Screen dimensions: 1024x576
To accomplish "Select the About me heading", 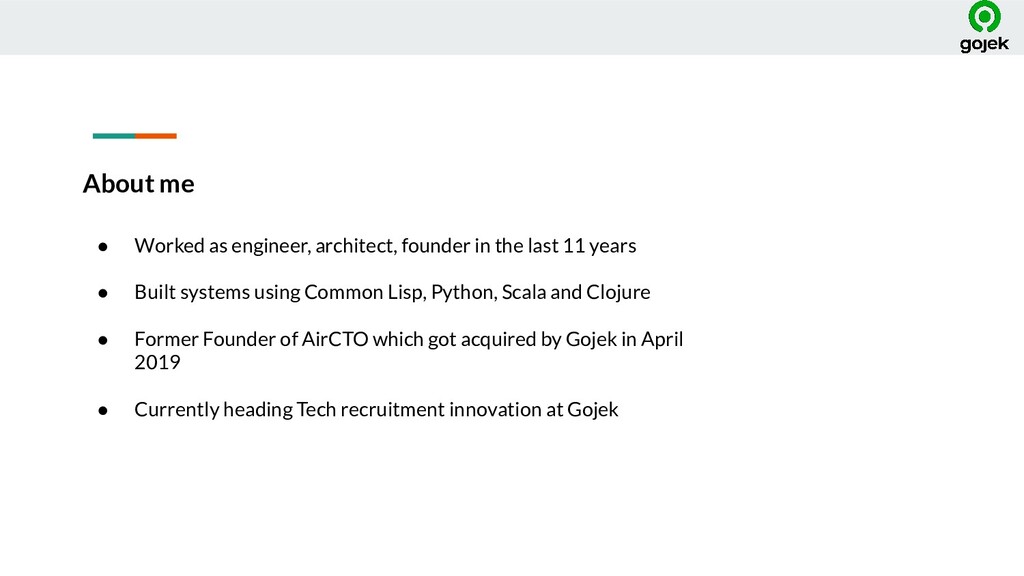I will point(138,184).
